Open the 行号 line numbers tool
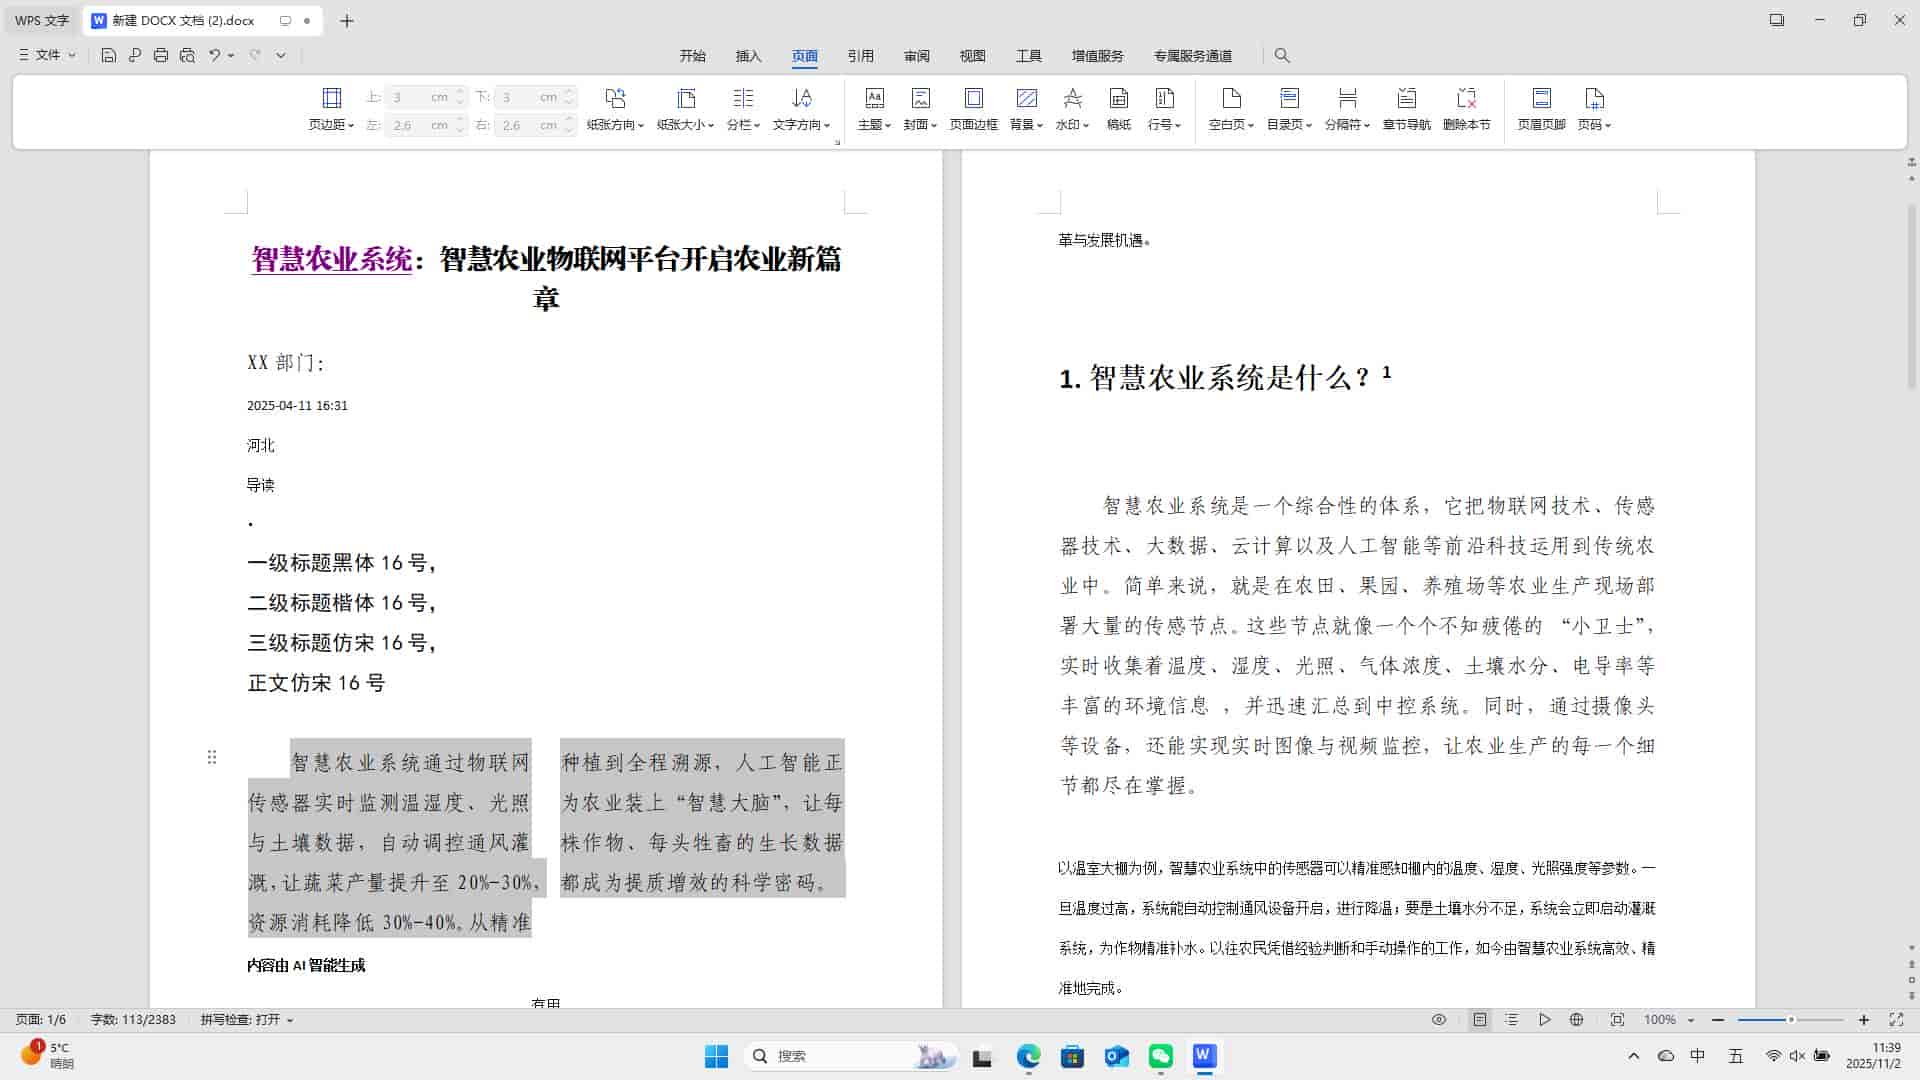Viewport: 1920px width, 1080px height. [1164, 109]
